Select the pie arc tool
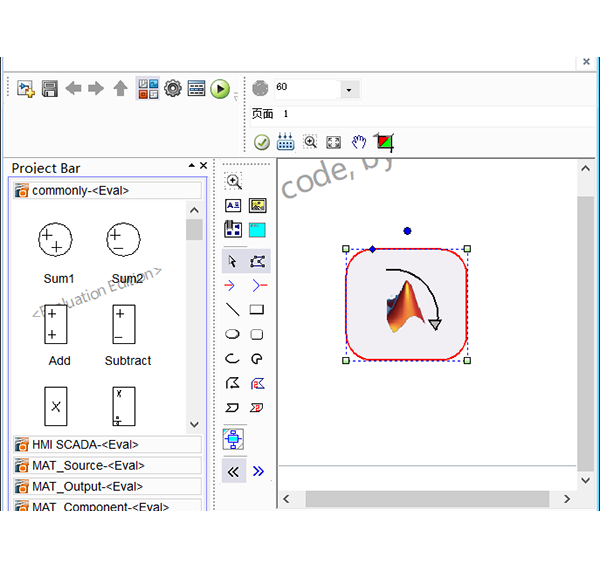The width and height of the screenshot is (600, 564). [x=257, y=359]
